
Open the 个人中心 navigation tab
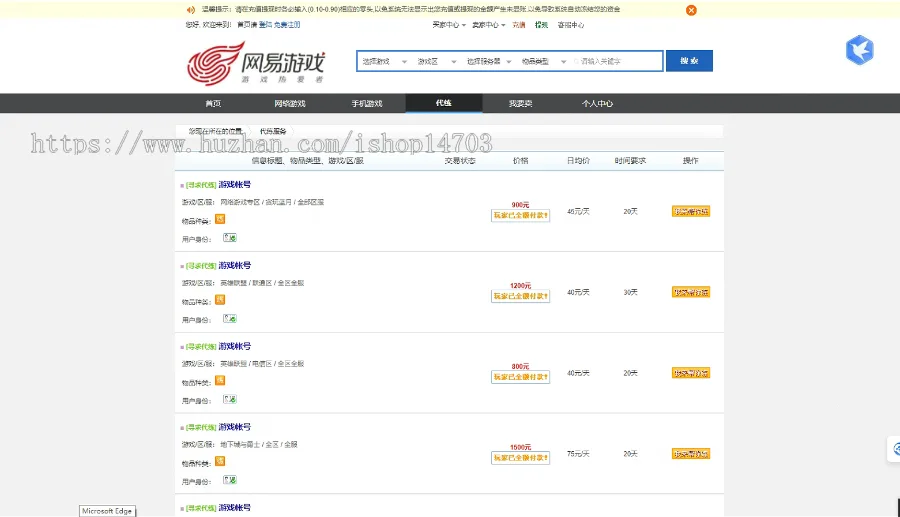[x=597, y=103]
